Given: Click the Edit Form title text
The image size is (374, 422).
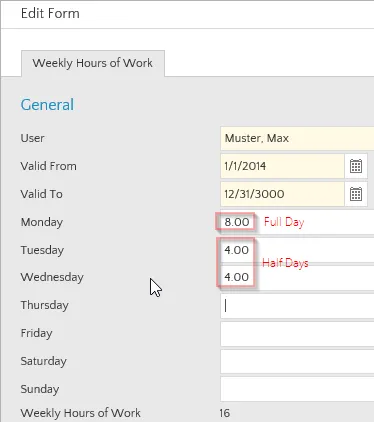Looking at the screenshot, I should 50,14.
